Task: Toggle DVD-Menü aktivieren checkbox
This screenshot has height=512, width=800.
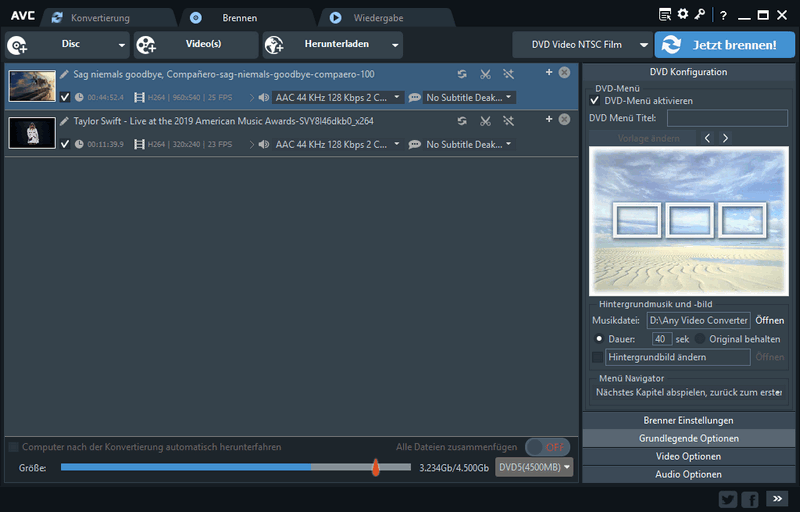Action: coord(594,100)
